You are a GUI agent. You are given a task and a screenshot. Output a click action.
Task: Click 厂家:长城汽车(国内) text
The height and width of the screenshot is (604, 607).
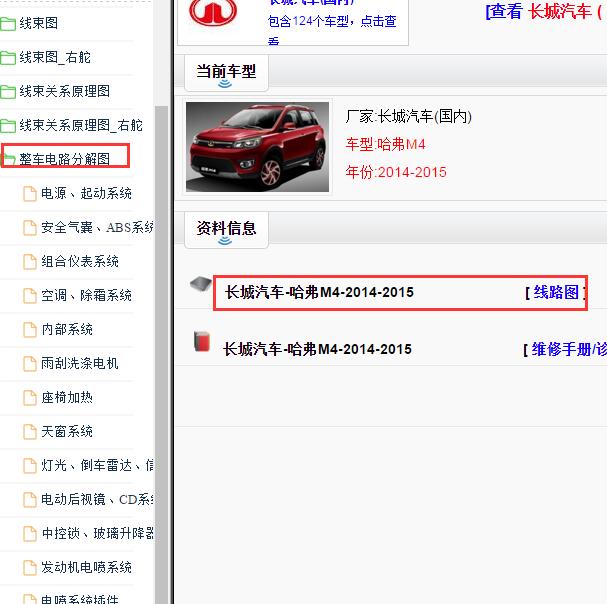408,116
